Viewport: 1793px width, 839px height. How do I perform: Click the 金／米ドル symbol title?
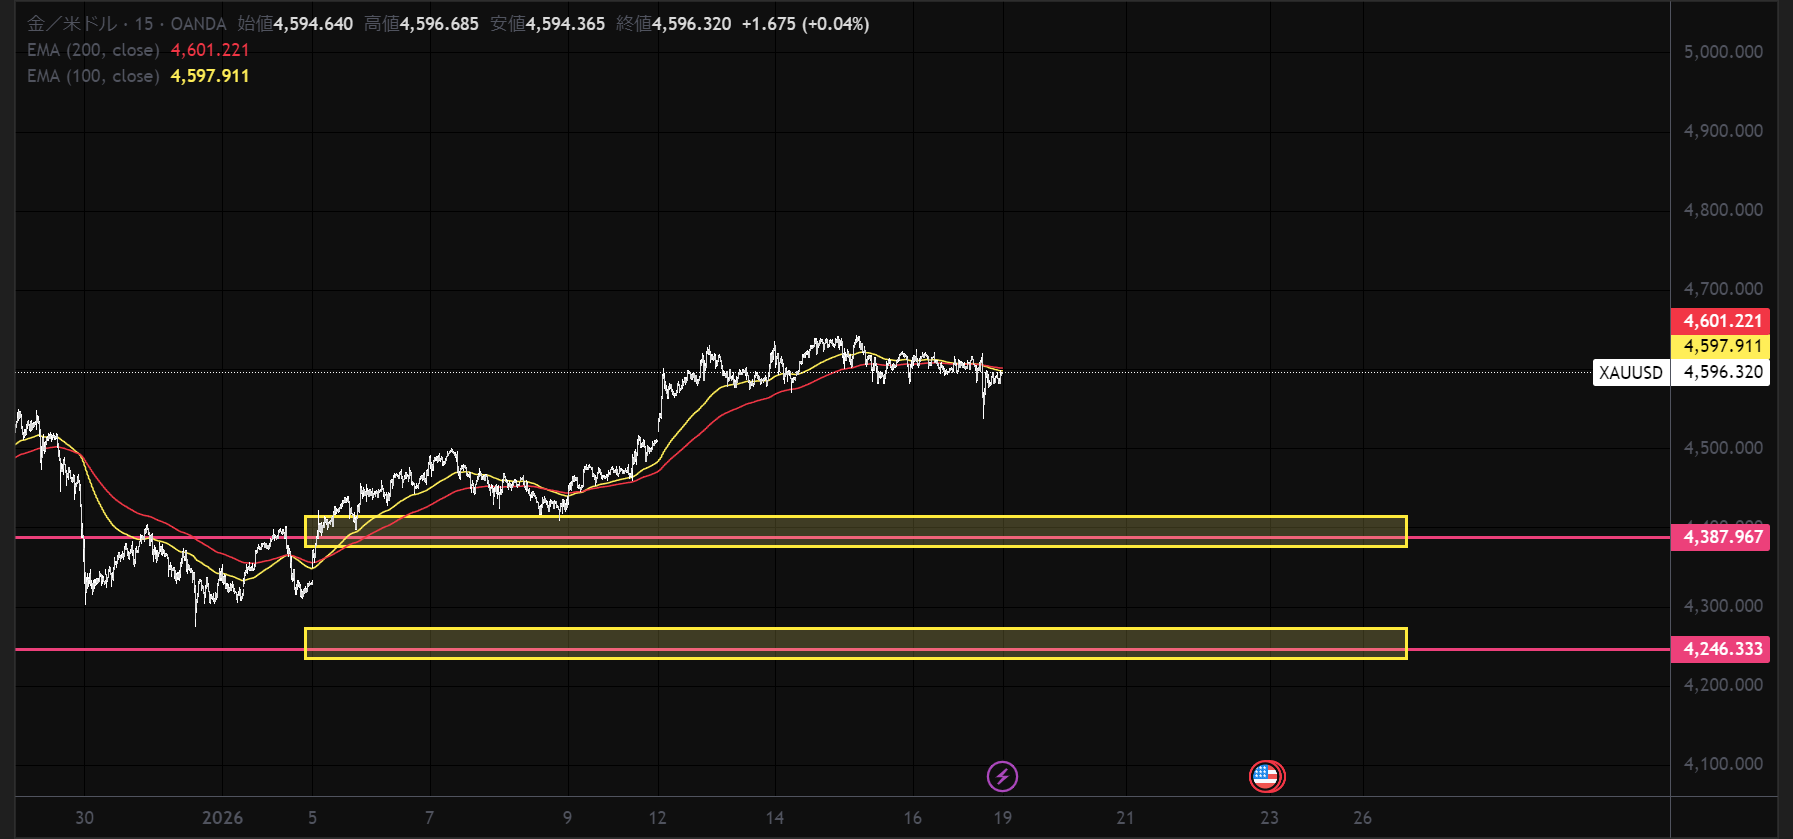click(71, 24)
